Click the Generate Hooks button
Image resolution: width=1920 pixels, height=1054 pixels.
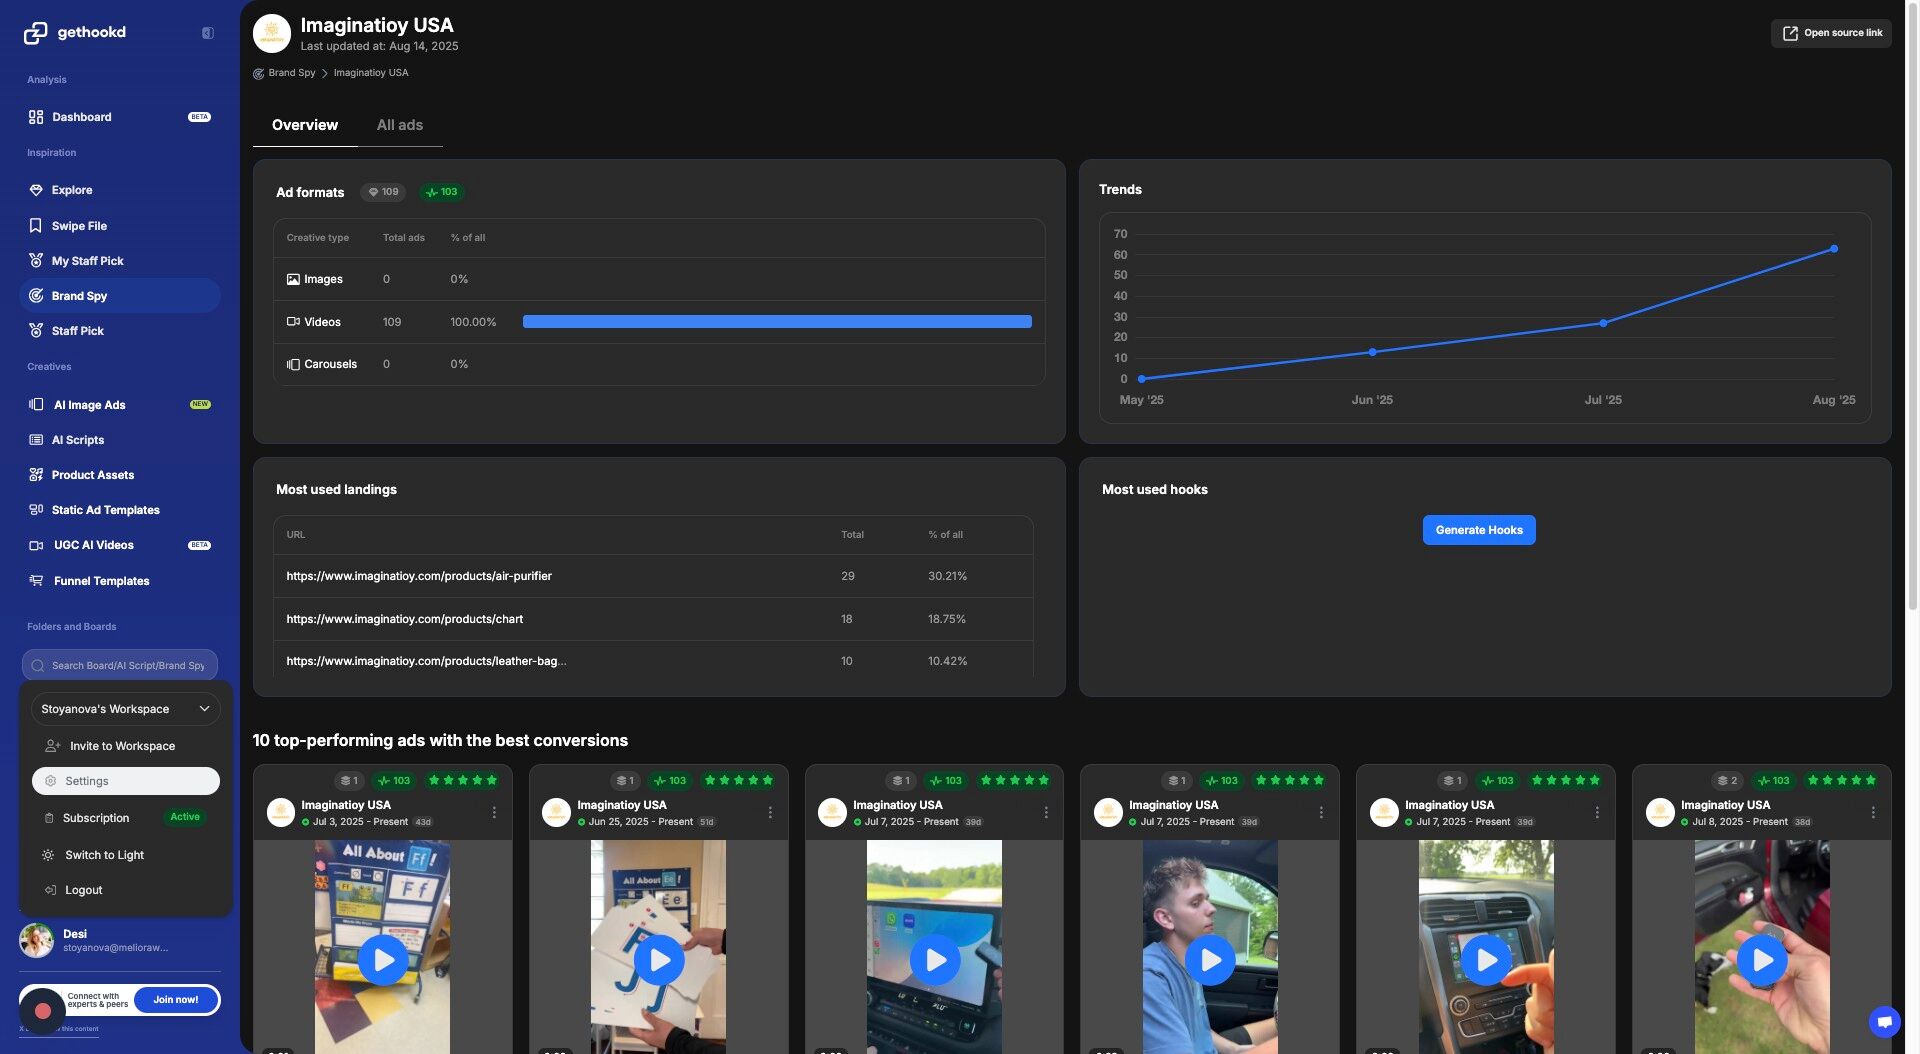coord(1479,530)
